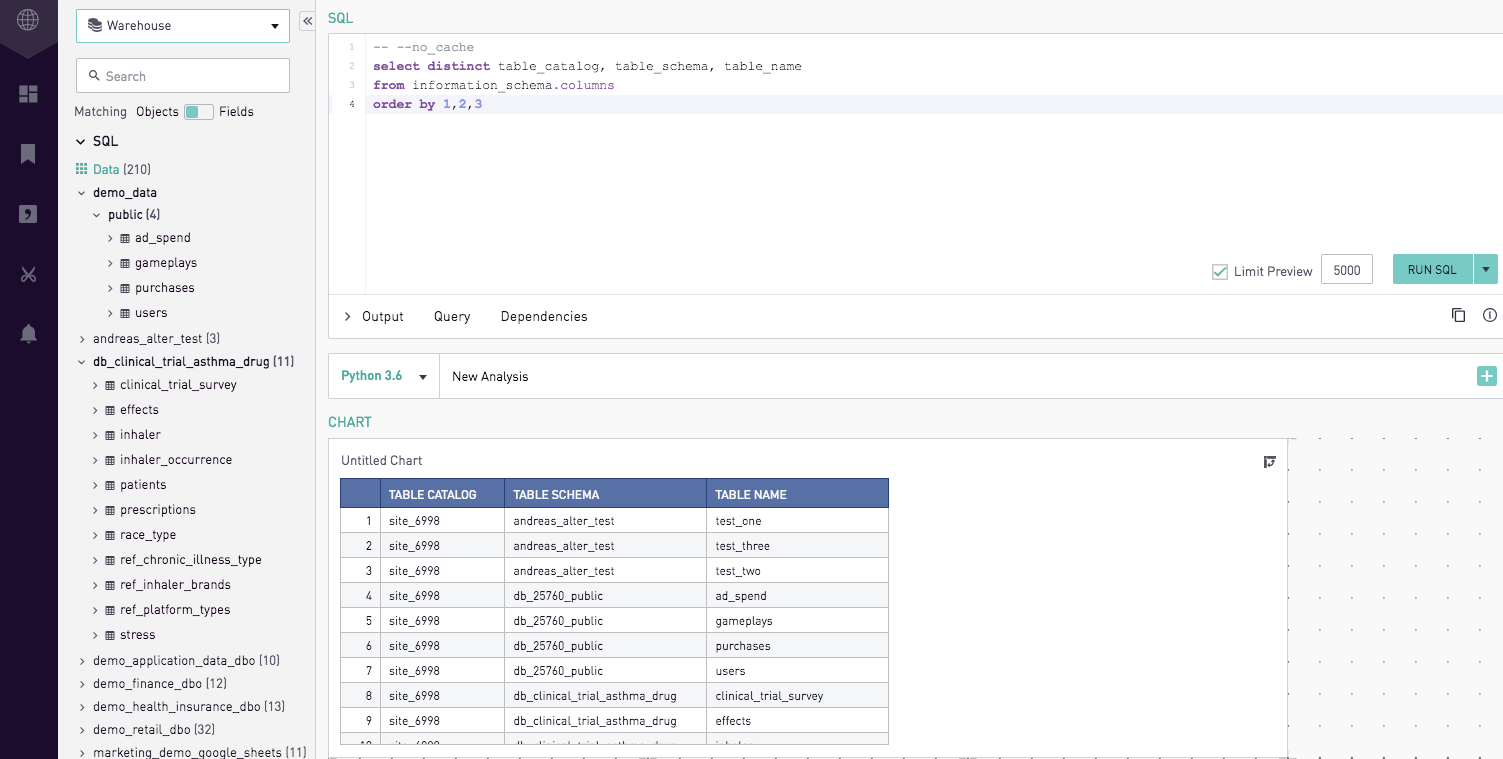Open the Warehouse dropdown
Image resolution: width=1503 pixels, height=759 pixels.
point(183,26)
